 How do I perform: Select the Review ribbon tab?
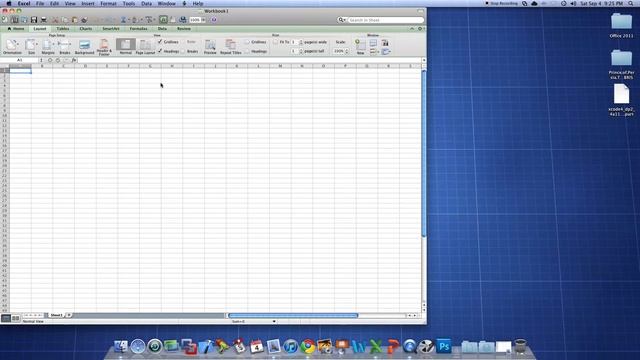coord(184,29)
